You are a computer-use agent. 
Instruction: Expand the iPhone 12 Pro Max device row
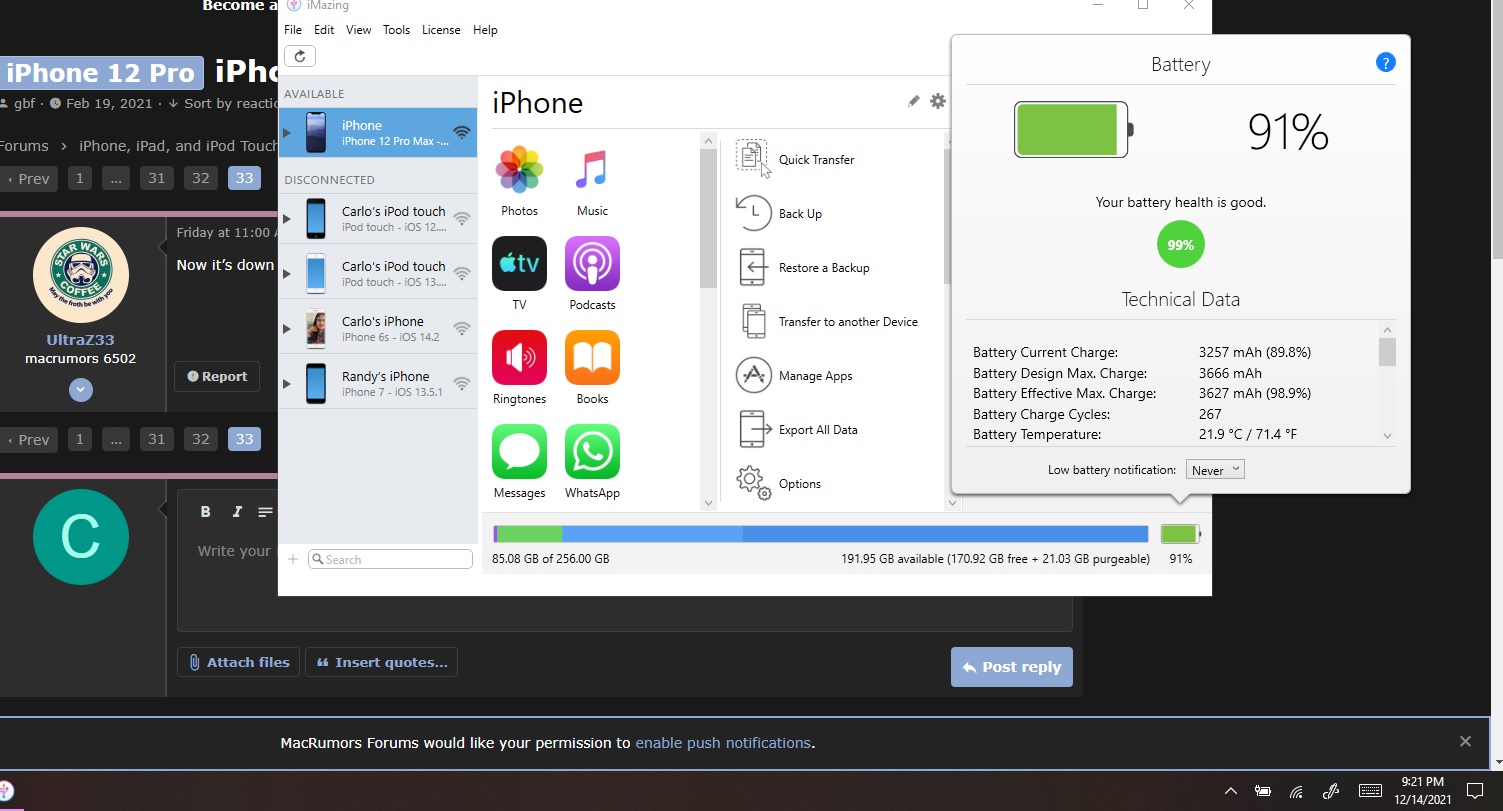(287, 133)
